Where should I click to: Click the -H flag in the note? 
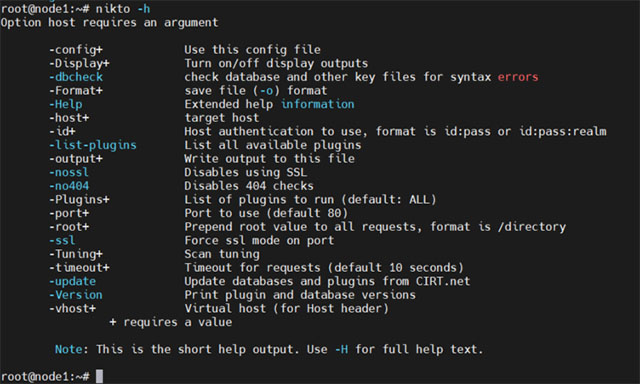click(341, 349)
